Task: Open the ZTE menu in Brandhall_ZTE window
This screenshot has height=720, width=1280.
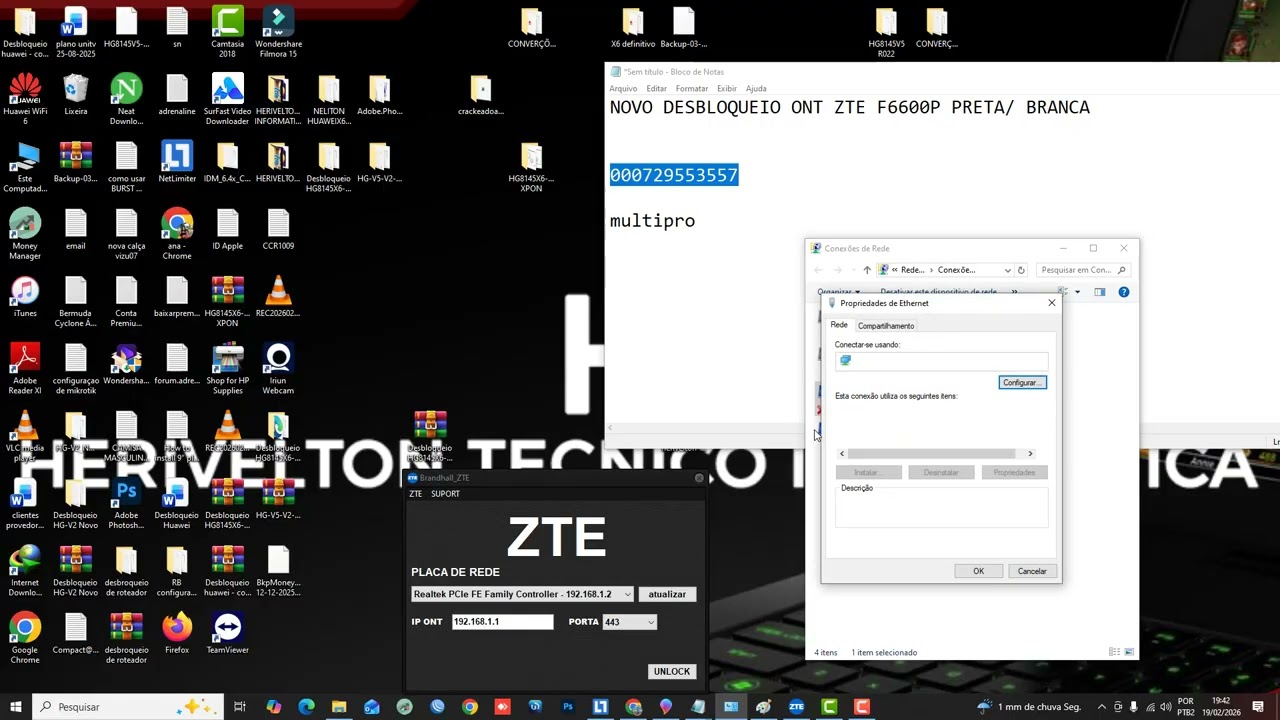Action: pos(415,494)
